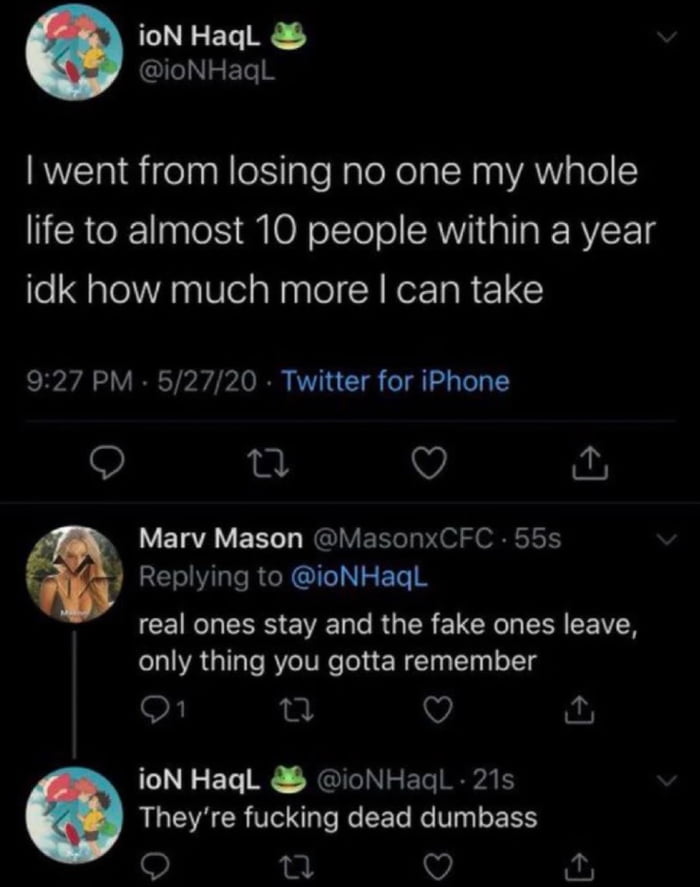
Task: Open ioN HaqL's profile picture
Action: pyautogui.click(x=72, y=55)
